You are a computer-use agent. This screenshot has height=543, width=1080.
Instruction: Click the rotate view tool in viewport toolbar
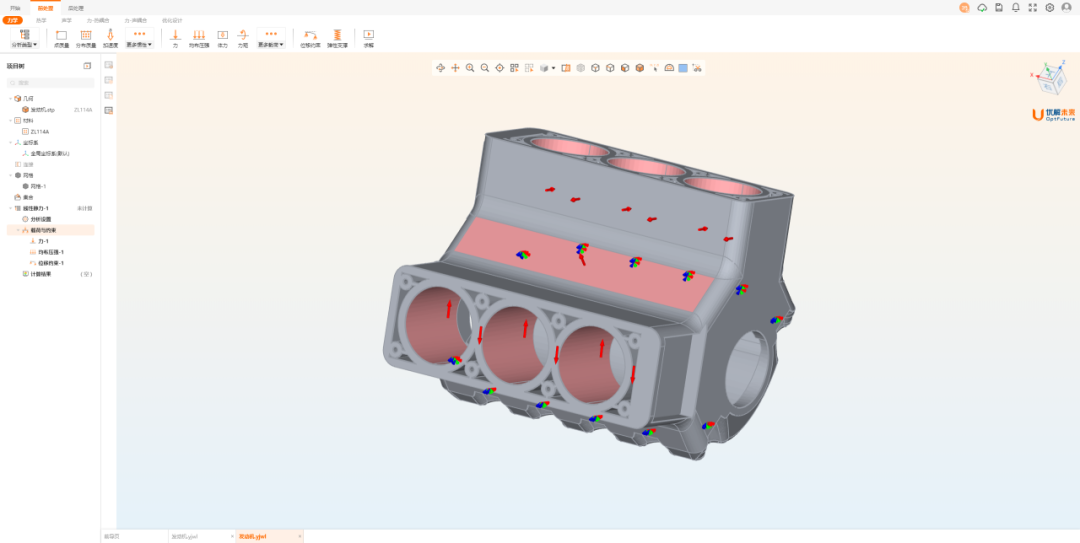[441, 68]
